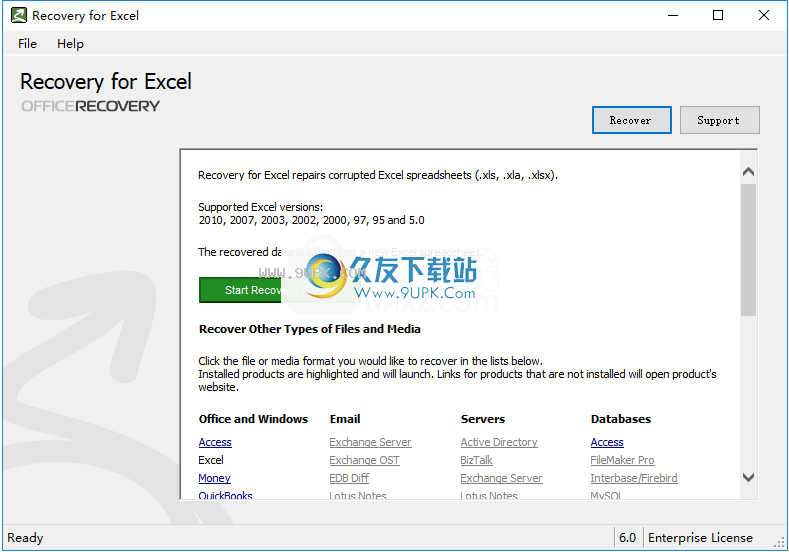The width and height of the screenshot is (789, 552).
Task: Click the resize grip in status bar corner
Action: tap(779, 542)
